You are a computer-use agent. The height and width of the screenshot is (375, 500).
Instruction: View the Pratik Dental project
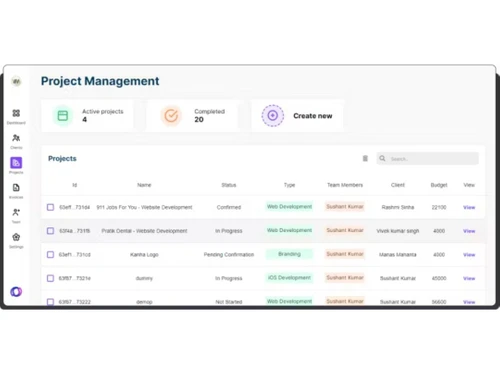click(469, 231)
